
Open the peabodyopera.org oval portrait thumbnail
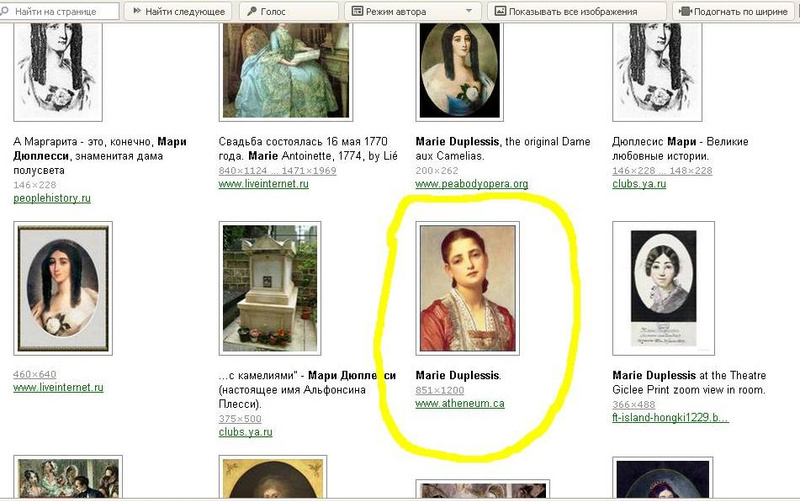click(x=459, y=70)
